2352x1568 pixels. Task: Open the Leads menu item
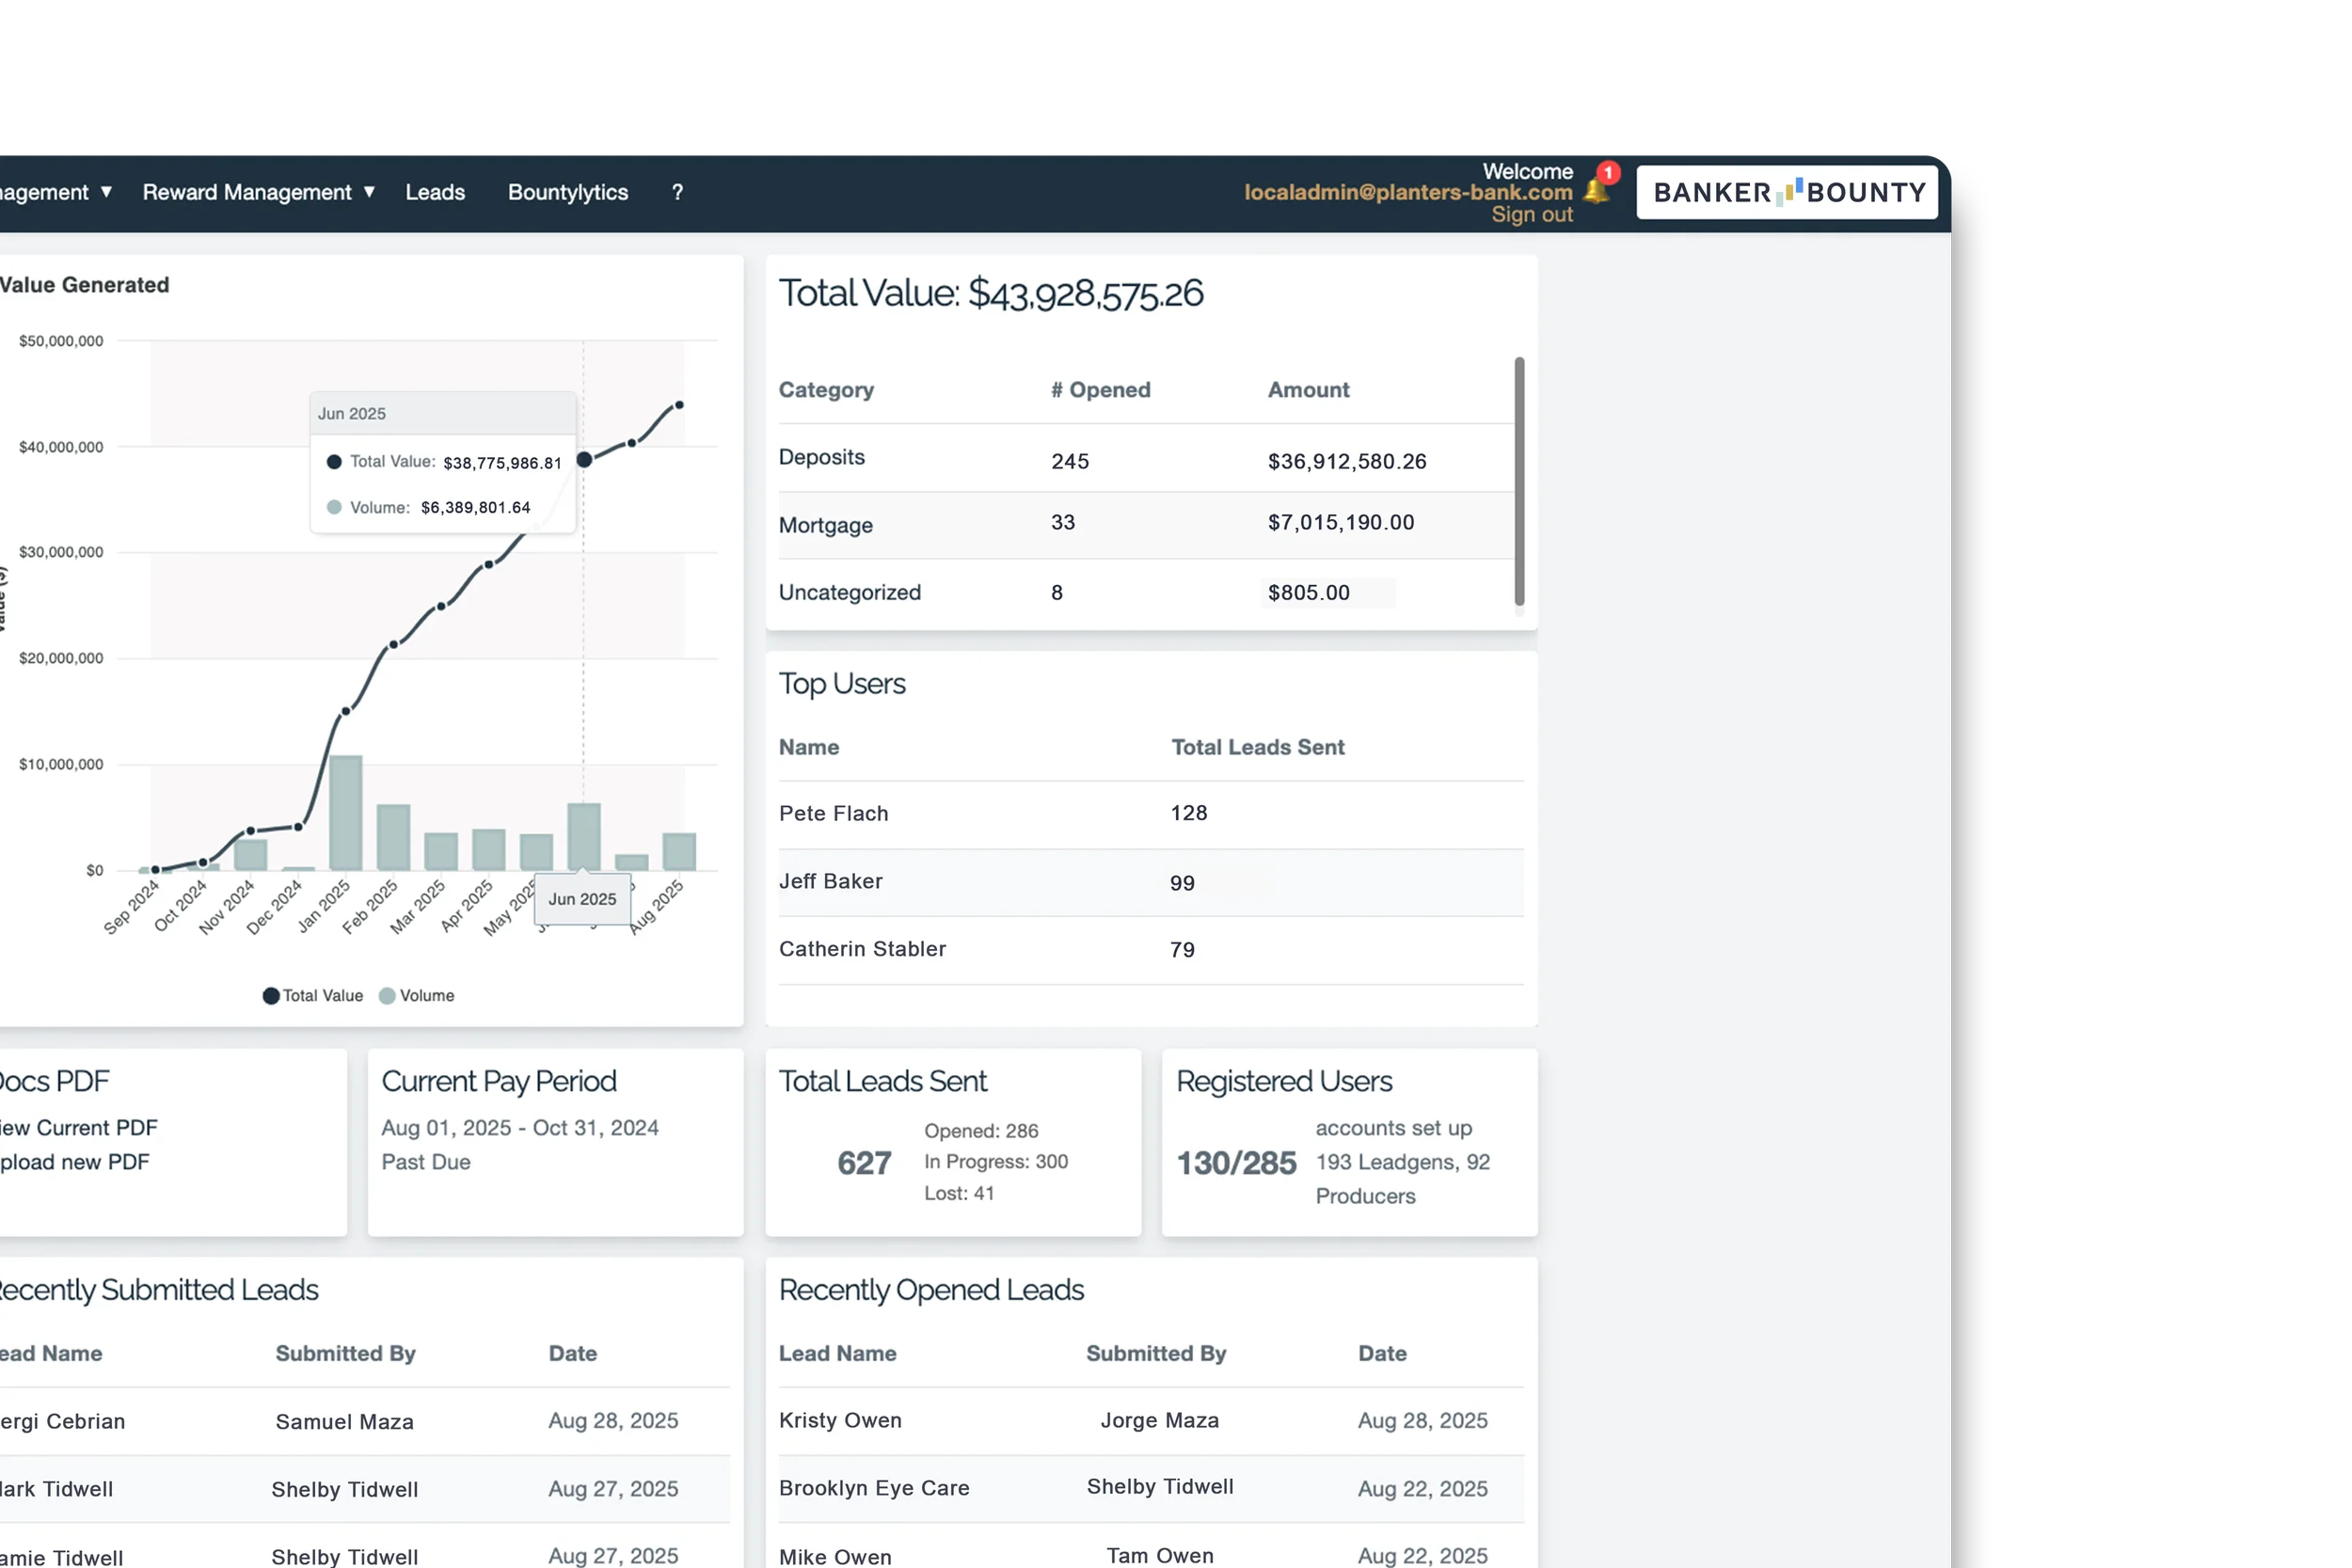(435, 192)
